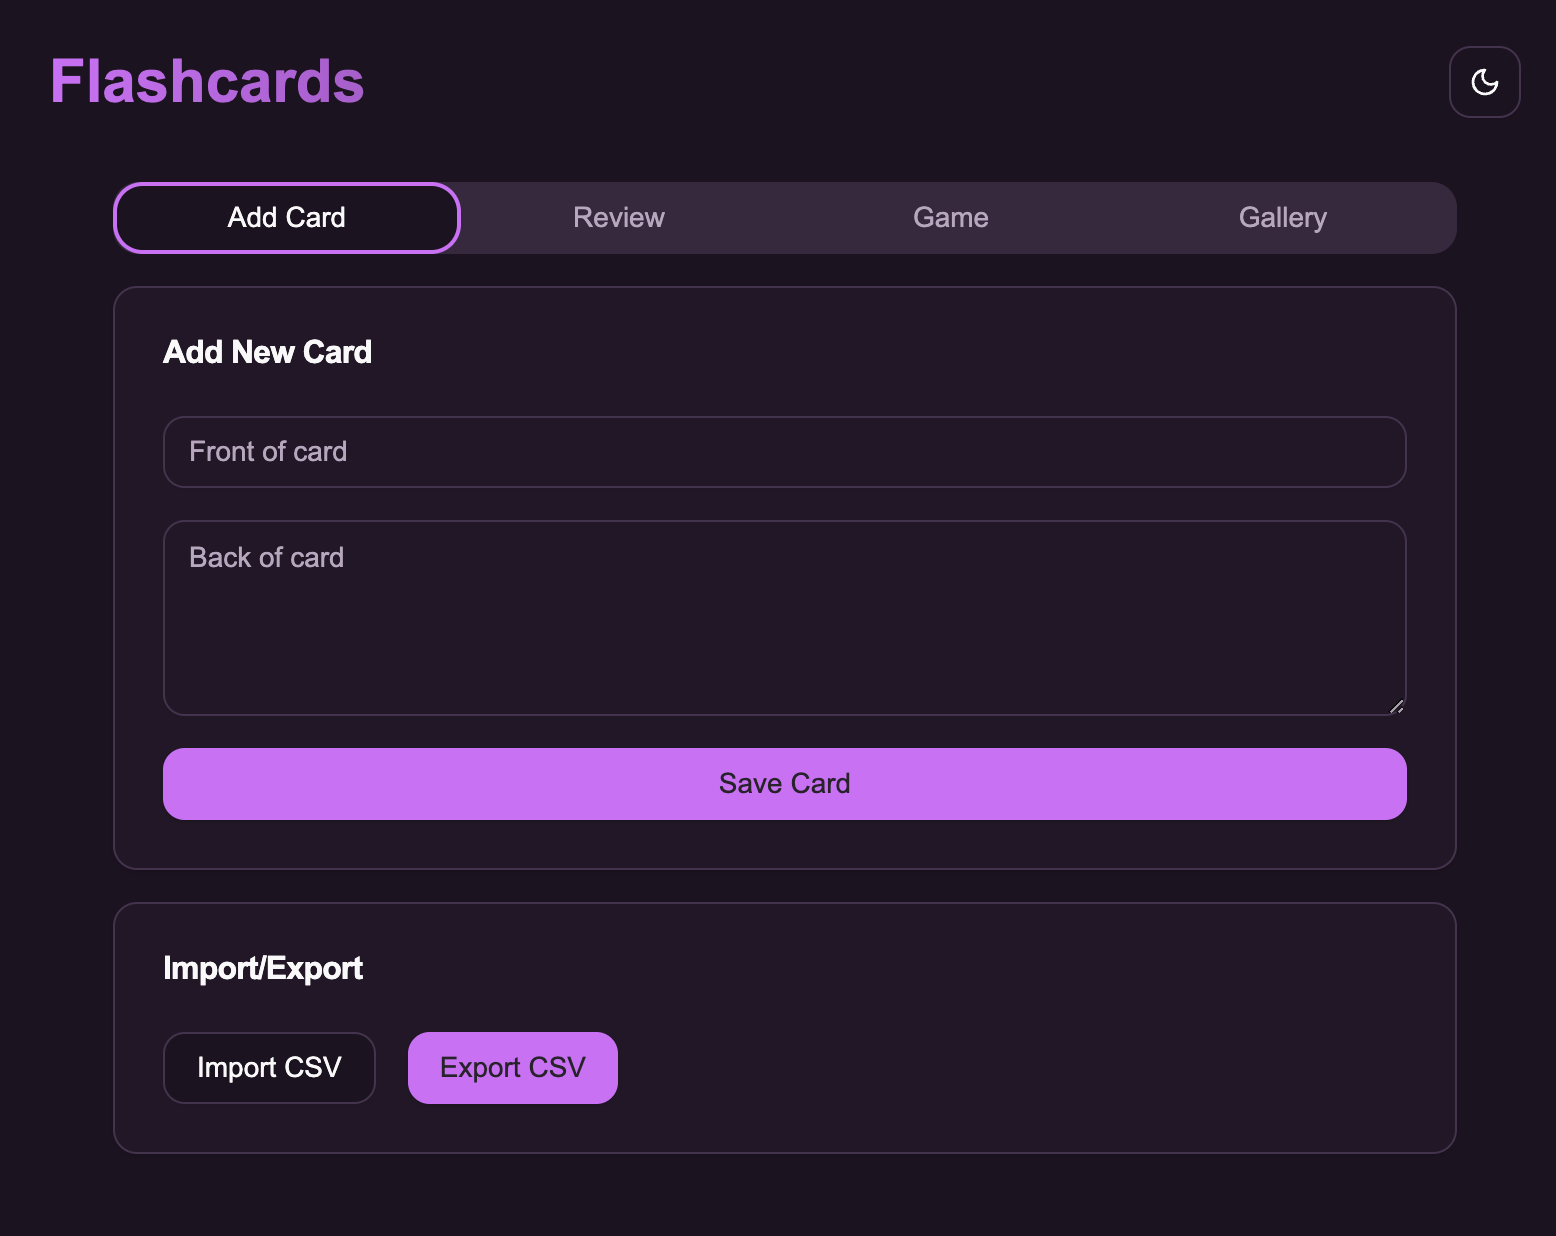The height and width of the screenshot is (1236, 1556).
Task: Click the Flashcards title heading
Action: pos(207,82)
